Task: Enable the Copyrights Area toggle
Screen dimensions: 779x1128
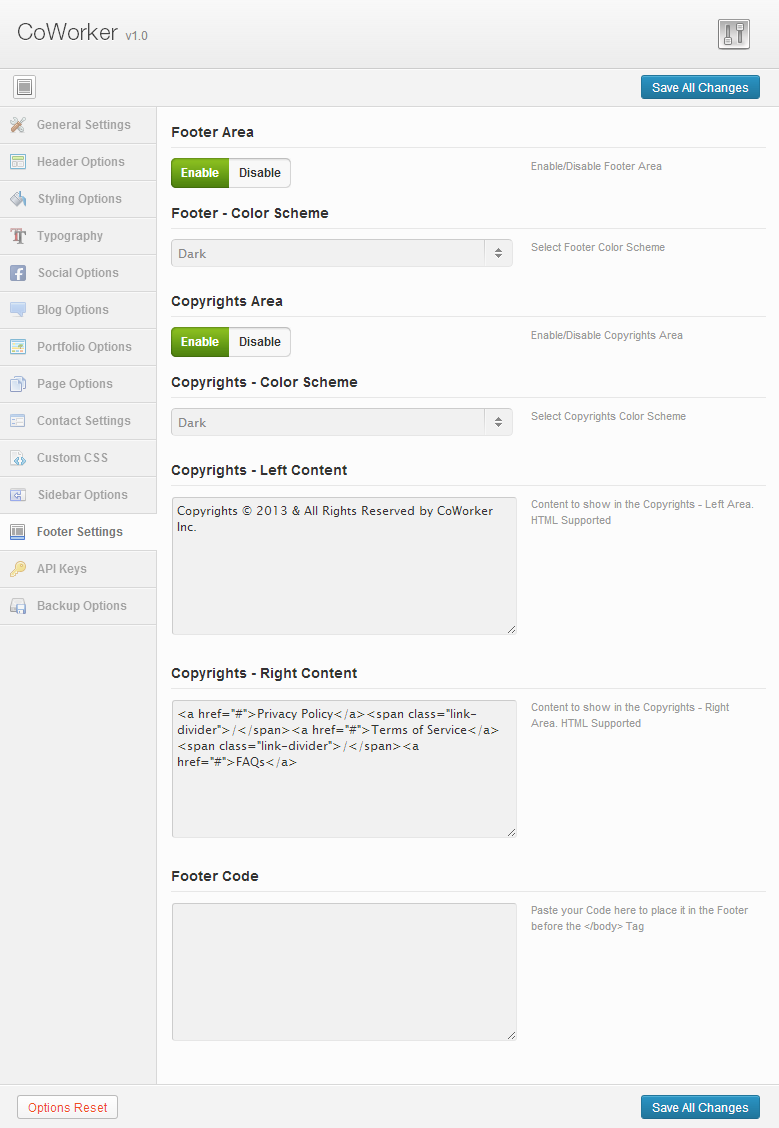Action: pyautogui.click(x=200, y=342)
